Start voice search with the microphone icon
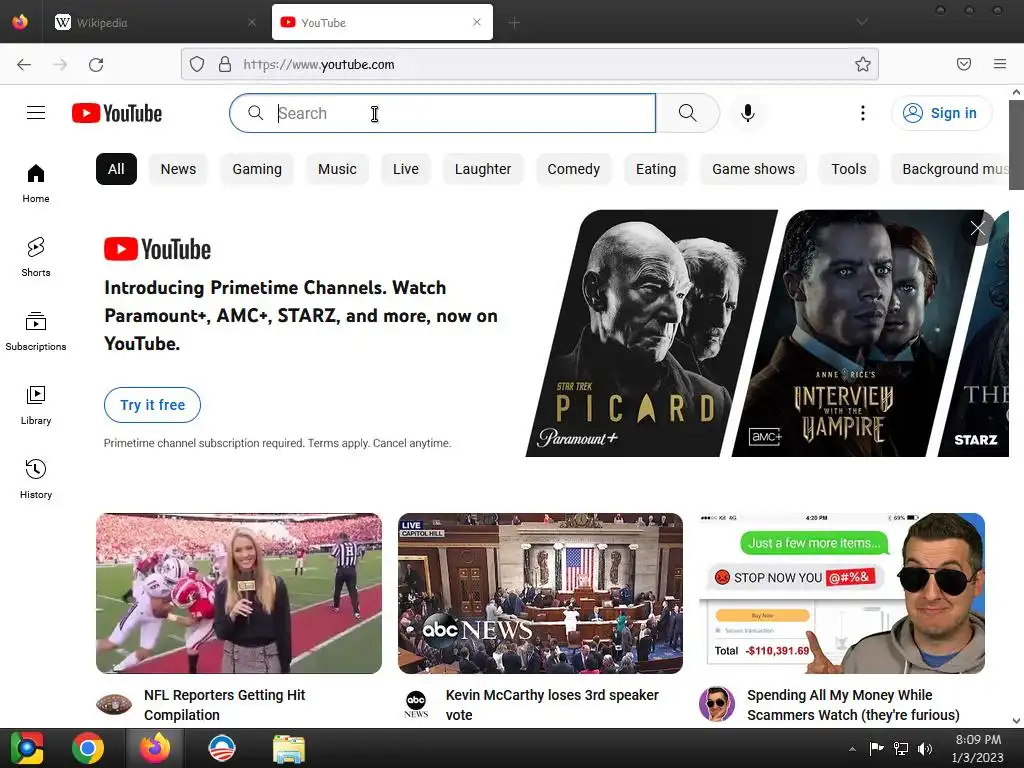The image size is (1024, 768). (748, 113)
